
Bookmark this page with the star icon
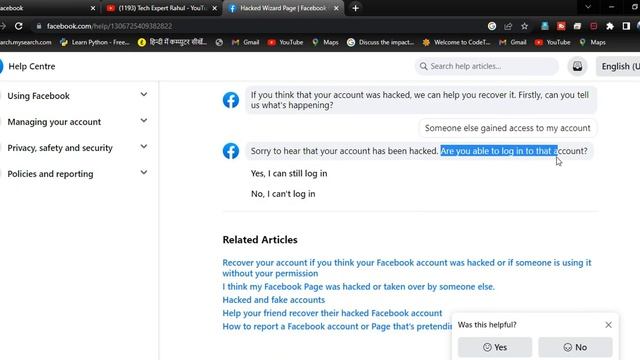pyautogui.click(x=524, y=26)
